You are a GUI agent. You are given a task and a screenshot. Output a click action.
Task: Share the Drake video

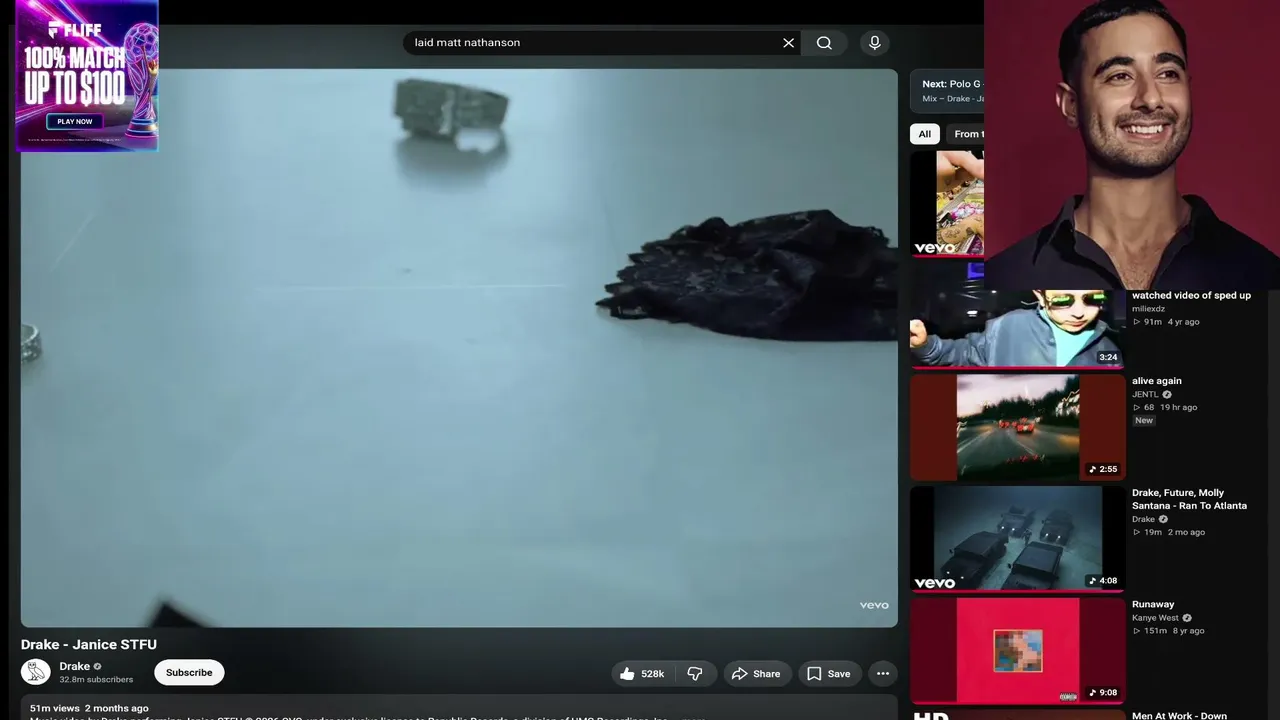757,674
